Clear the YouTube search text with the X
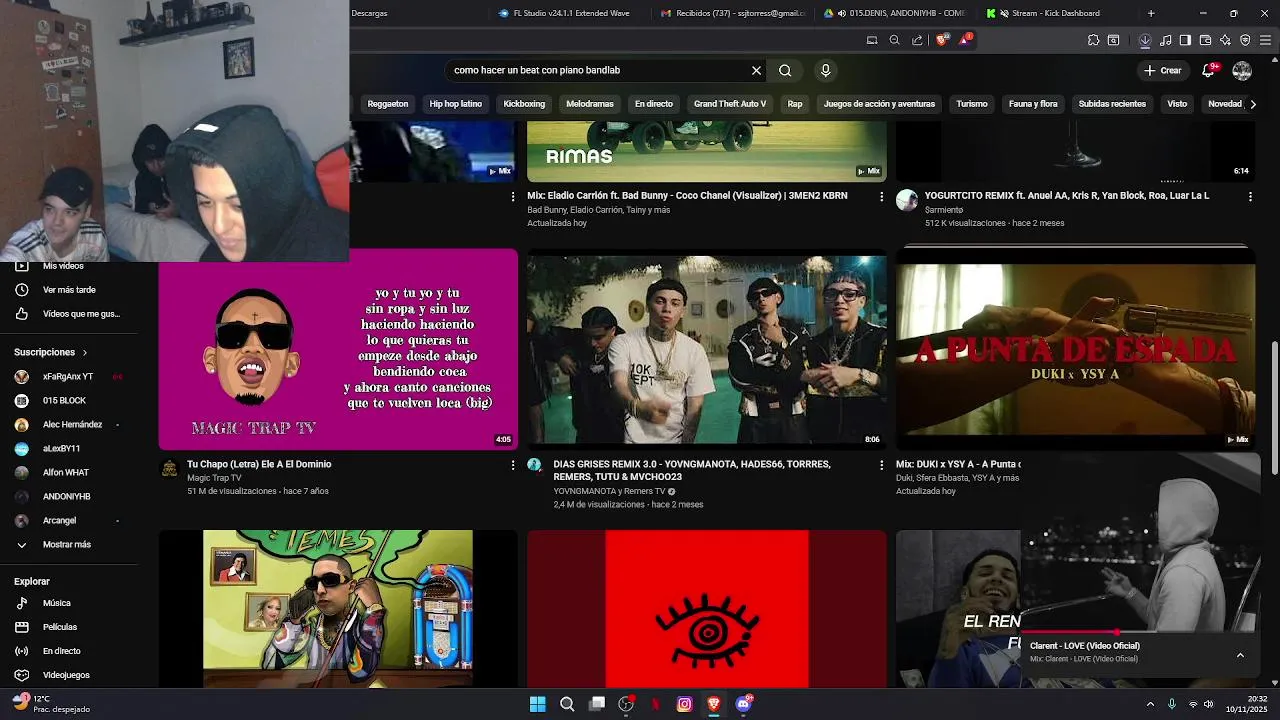This screenshot has height=720, width=1280. pyautogui.click(x=756, y=70)
